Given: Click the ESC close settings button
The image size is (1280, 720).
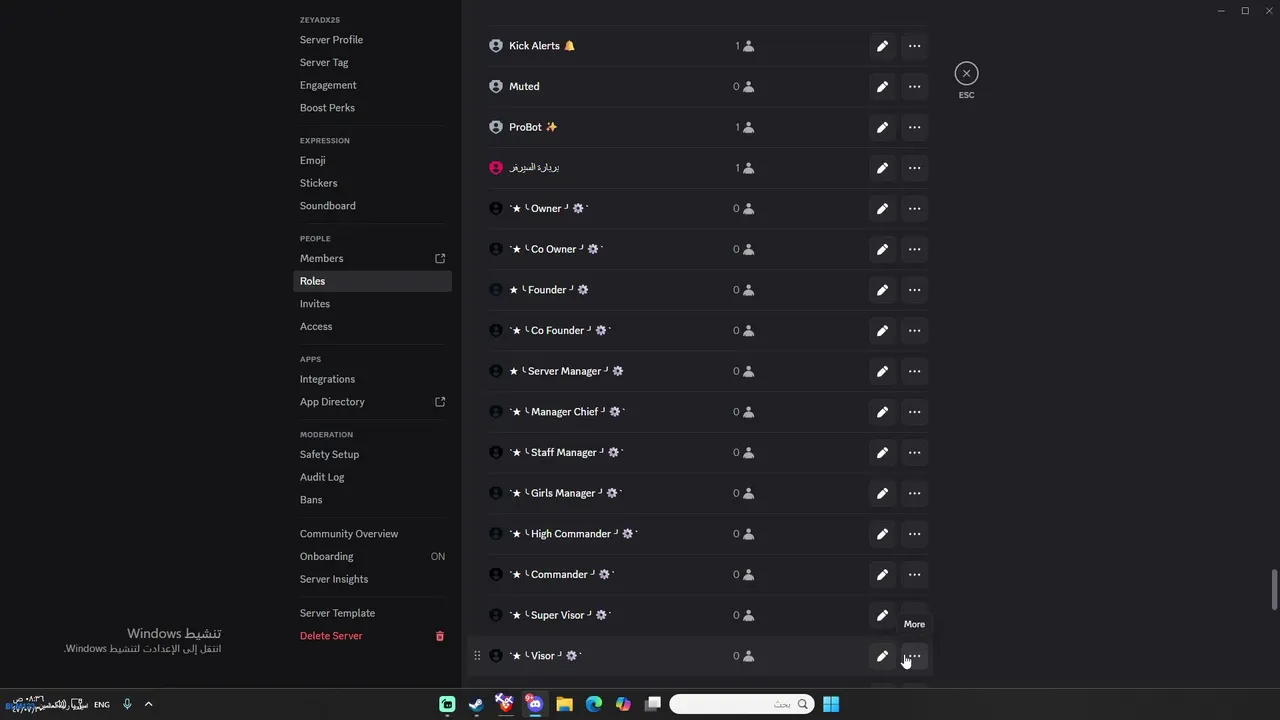Looking at the screenshot, I should click(966, 73).
